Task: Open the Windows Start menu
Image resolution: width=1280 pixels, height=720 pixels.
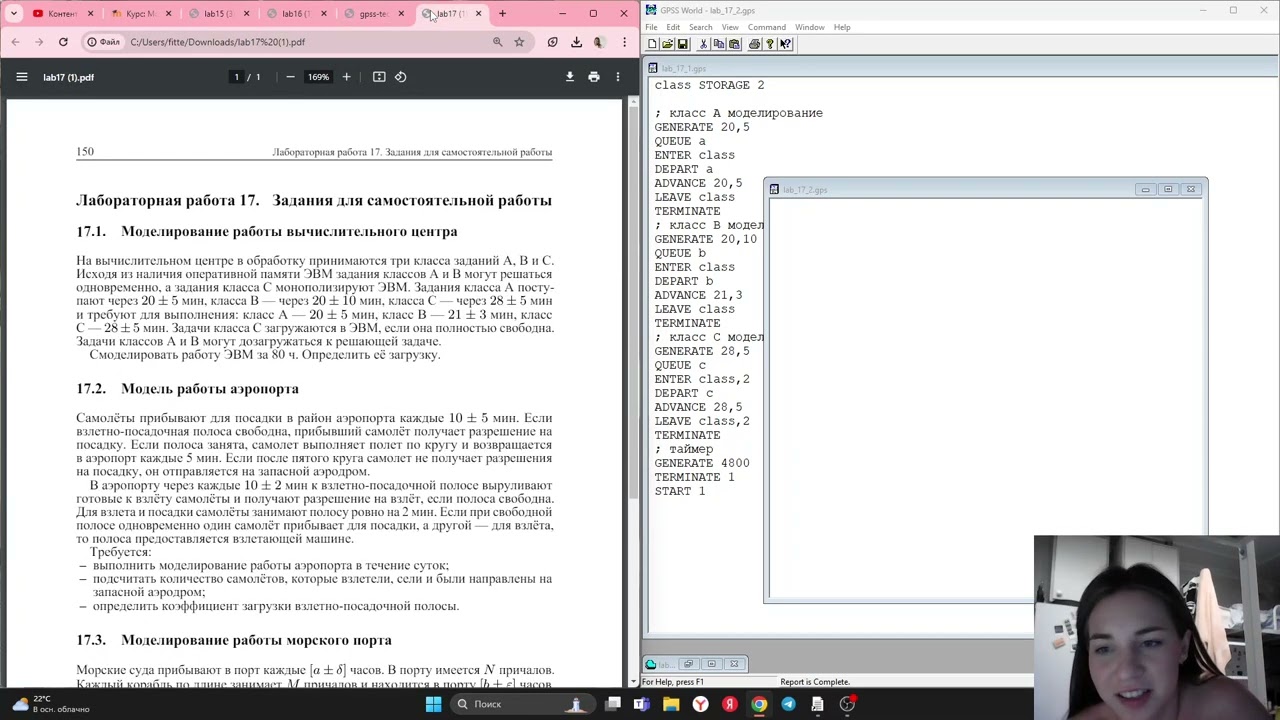Action: click(x=433, y=704)
